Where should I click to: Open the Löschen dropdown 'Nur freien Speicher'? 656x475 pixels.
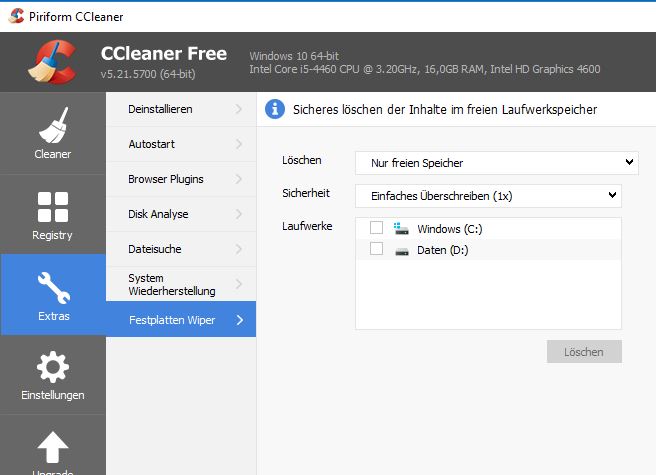pyautogui.click(x=497, y=163)
